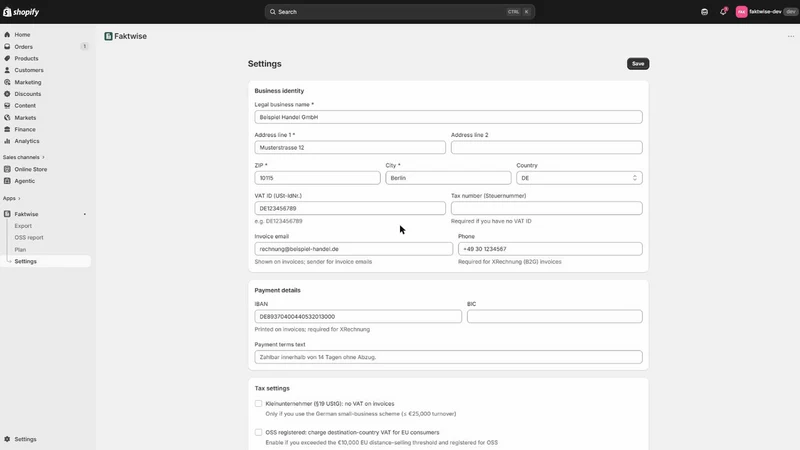Click the Online Store icon
The width and height of the screenshot is (800, 450).
pyautogui.click(x=7, y=169)
